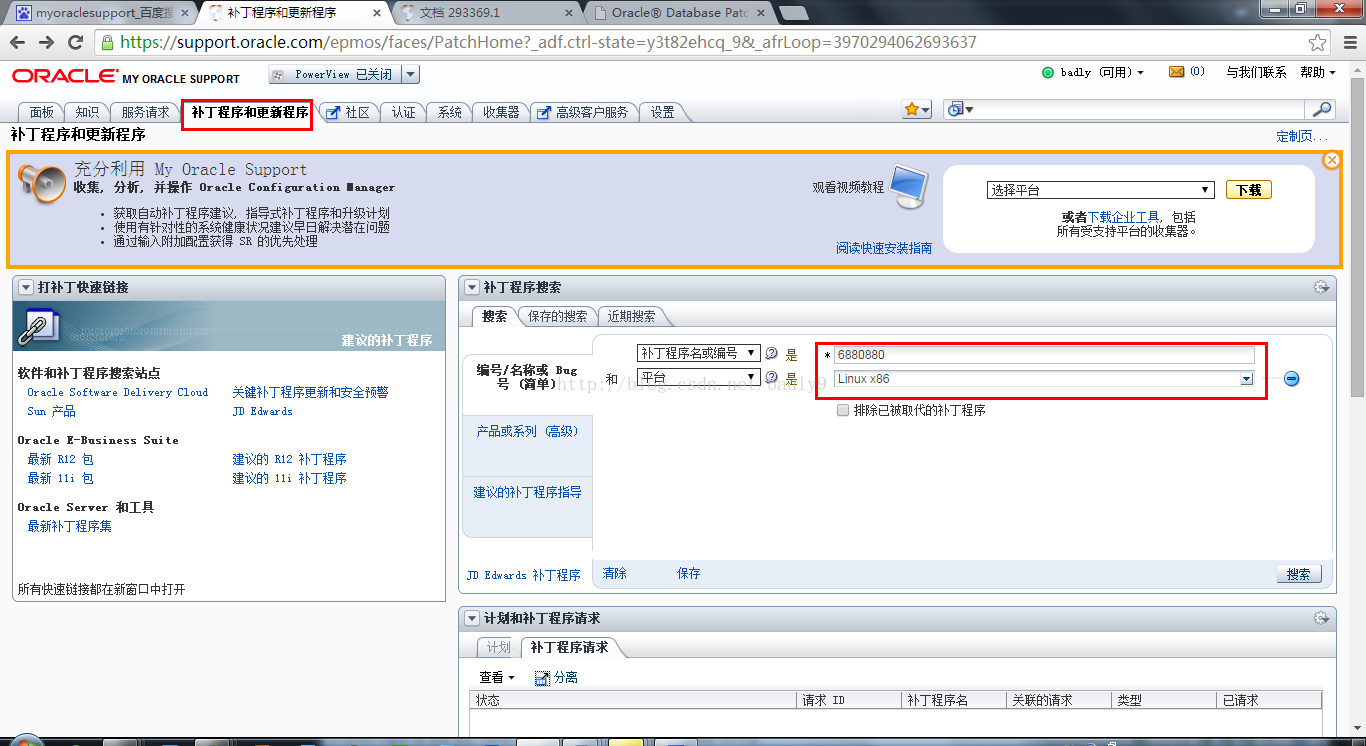Remove the platform filter with minus icon
This screenshot has width=1366, height=746.
tap(1291, 379)
